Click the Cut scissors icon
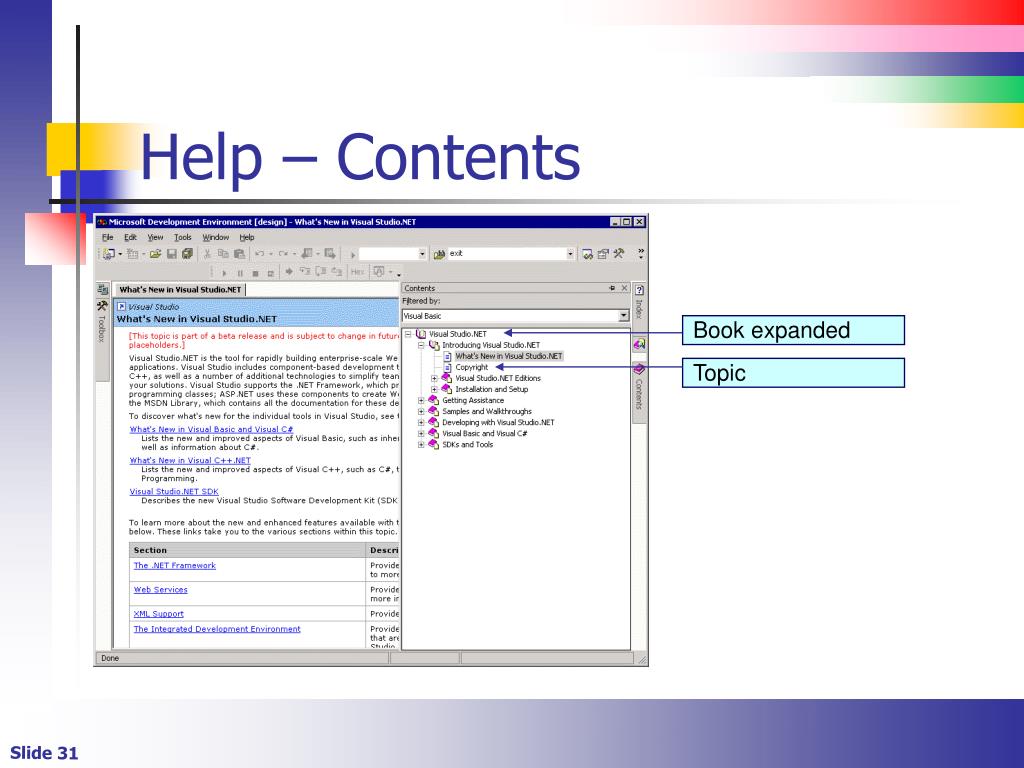 click(208, 253)
